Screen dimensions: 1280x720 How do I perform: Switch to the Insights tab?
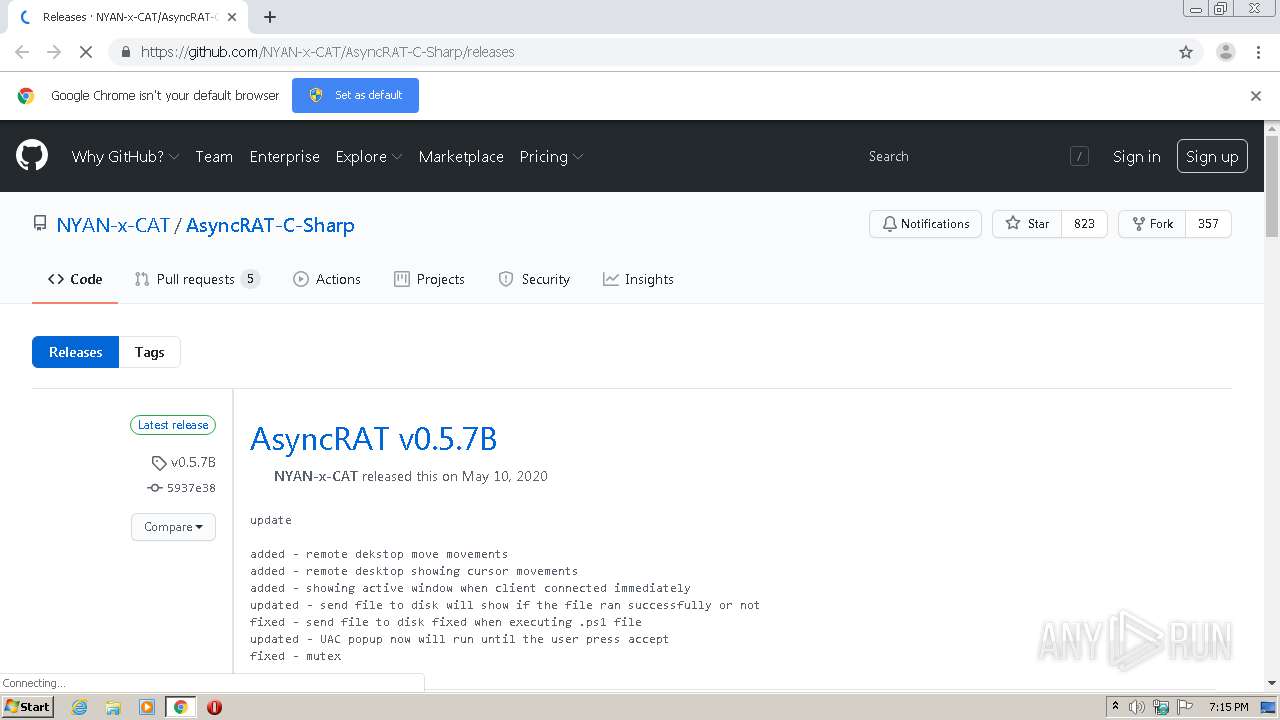638,279
